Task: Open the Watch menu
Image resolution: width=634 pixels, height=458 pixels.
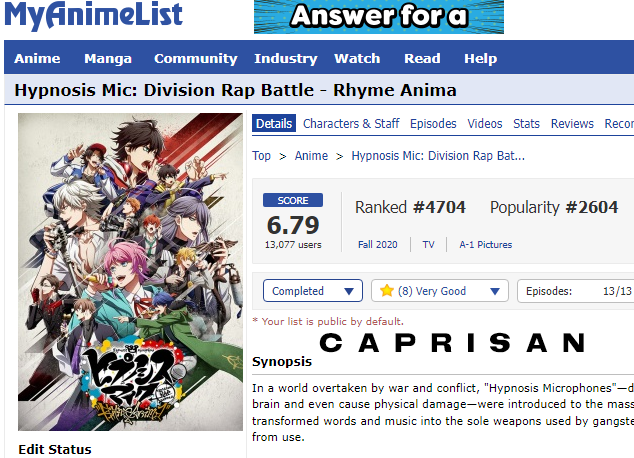Action: pos(357,58)
